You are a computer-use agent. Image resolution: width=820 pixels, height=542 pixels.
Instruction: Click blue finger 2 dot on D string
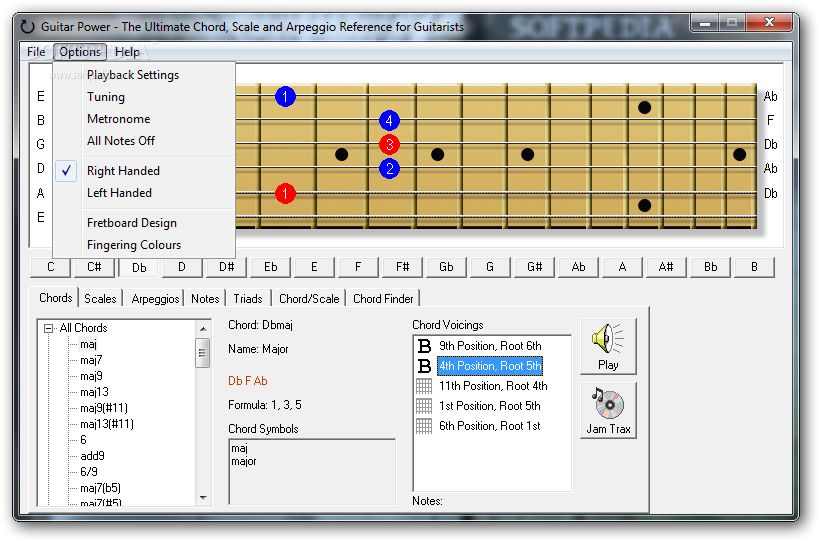(389, 168)
